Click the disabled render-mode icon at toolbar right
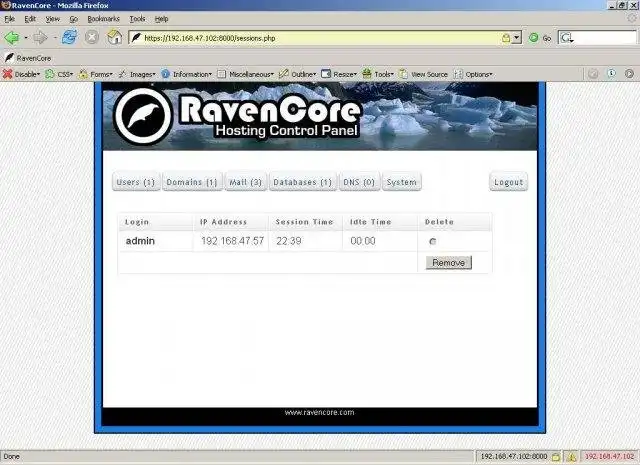Viewport: 640px width, 465px height. point(593,74)
